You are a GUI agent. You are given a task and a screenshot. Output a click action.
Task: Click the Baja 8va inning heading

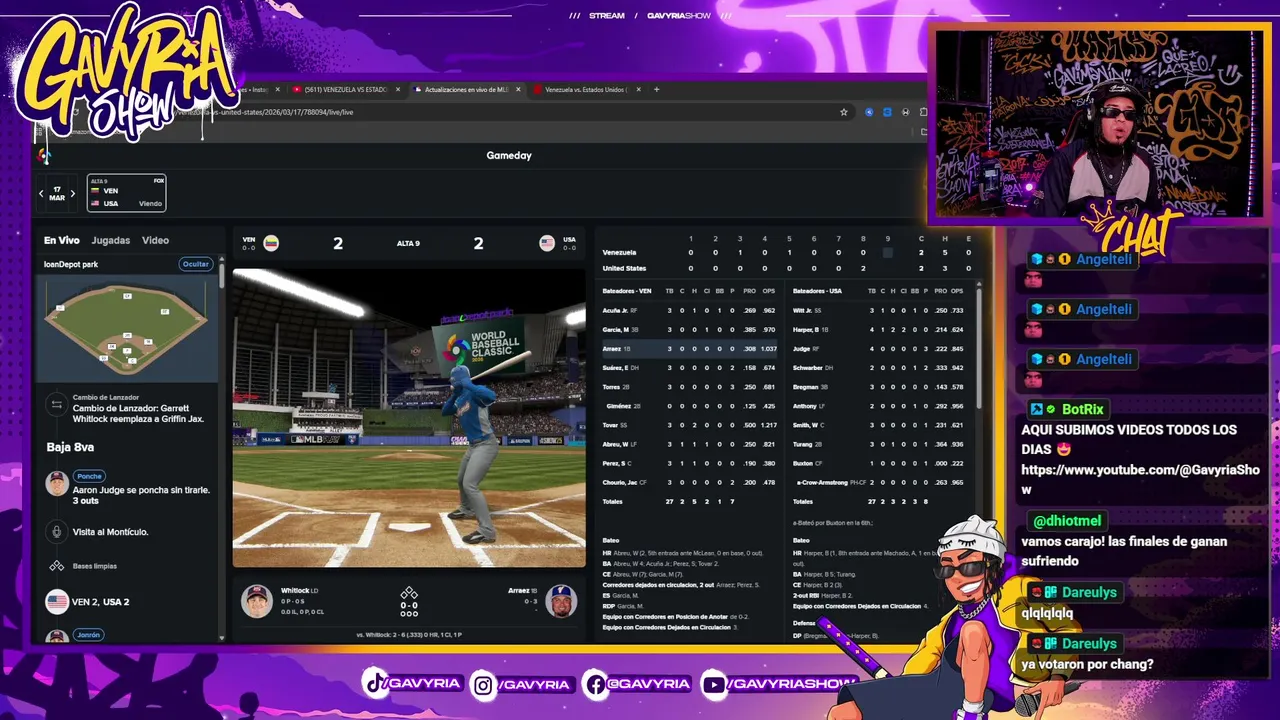click(x=70, y=447)
